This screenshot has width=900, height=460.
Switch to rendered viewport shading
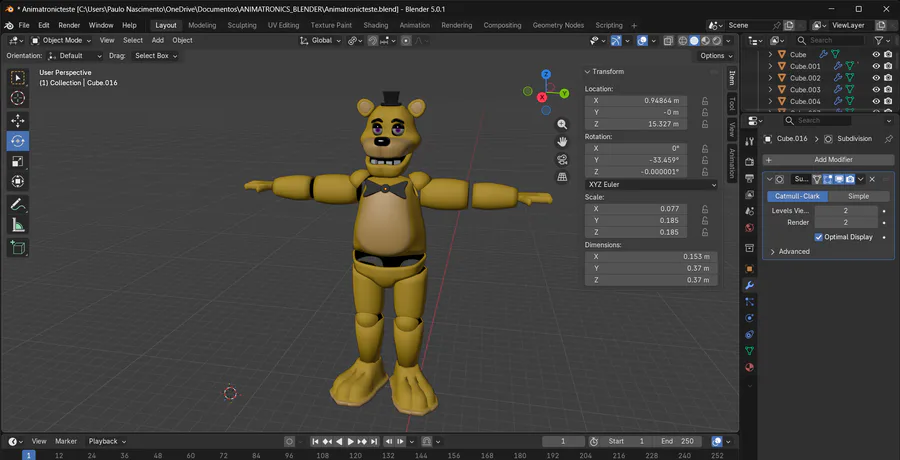[x=716, y=41]
